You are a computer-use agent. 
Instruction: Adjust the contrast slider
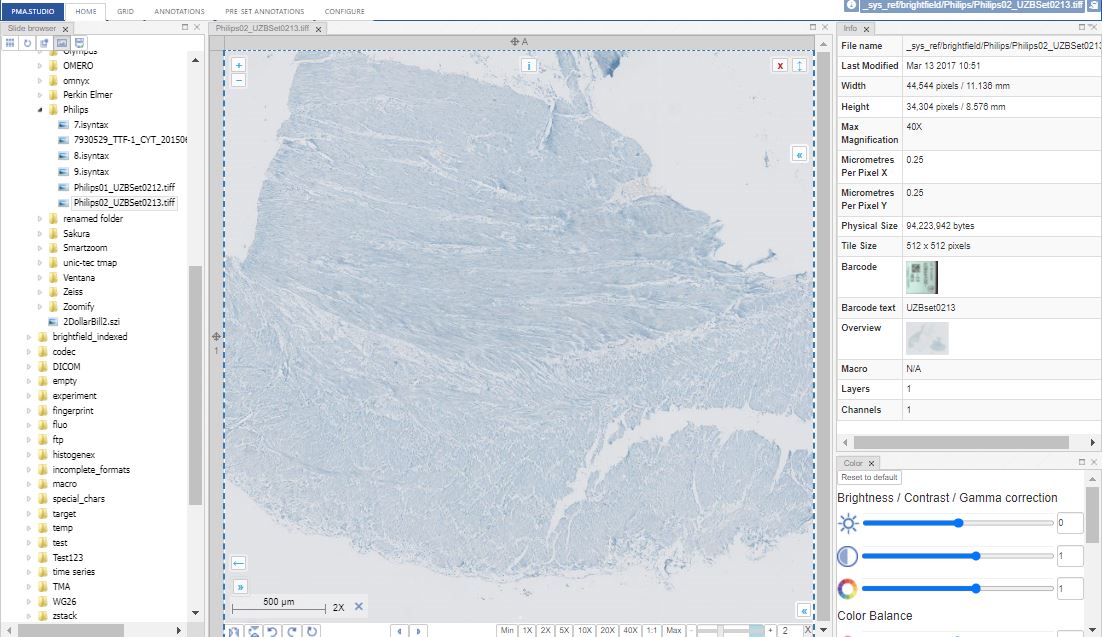(975, 556)
